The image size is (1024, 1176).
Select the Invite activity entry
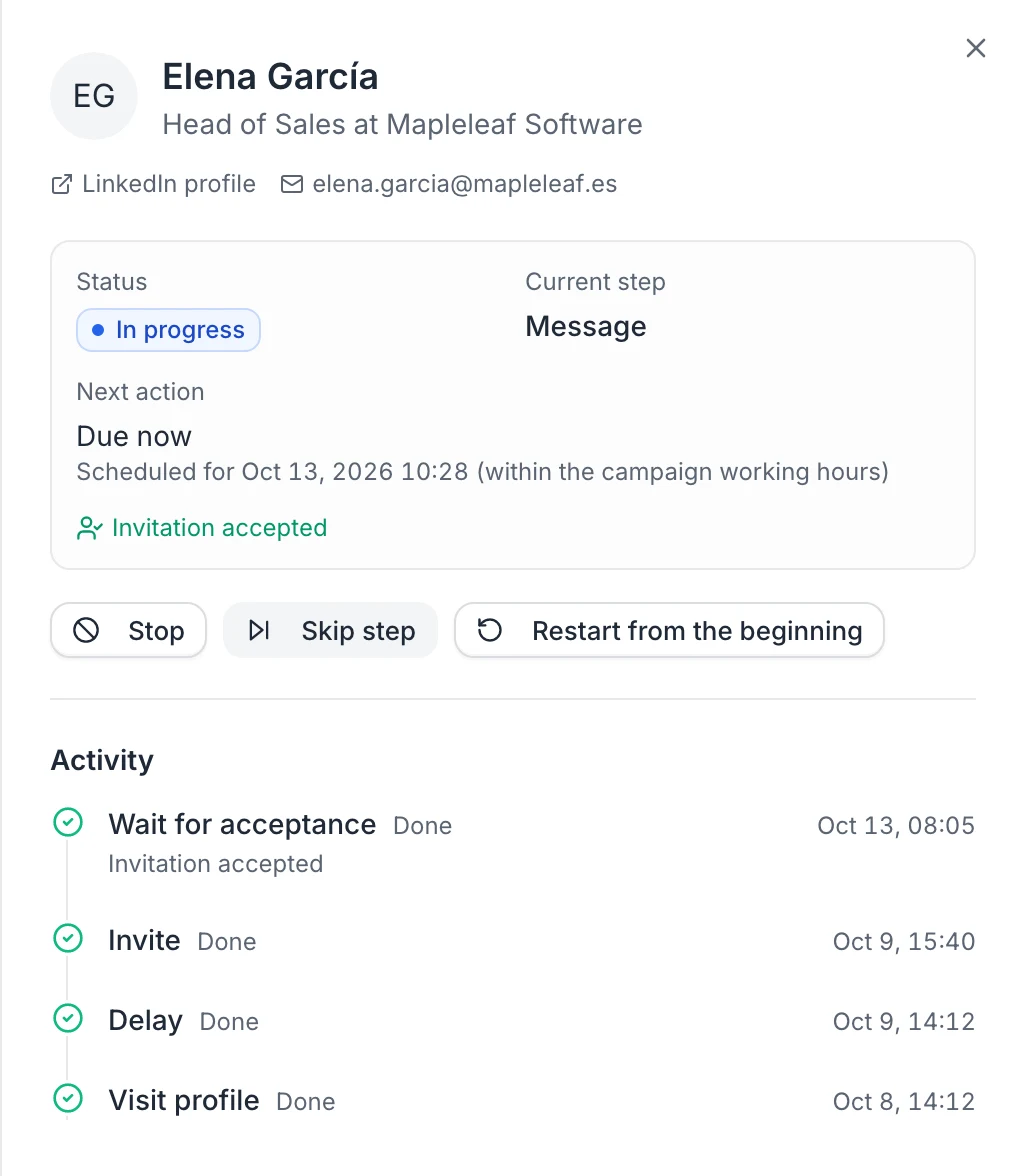[x=513, y=940]
